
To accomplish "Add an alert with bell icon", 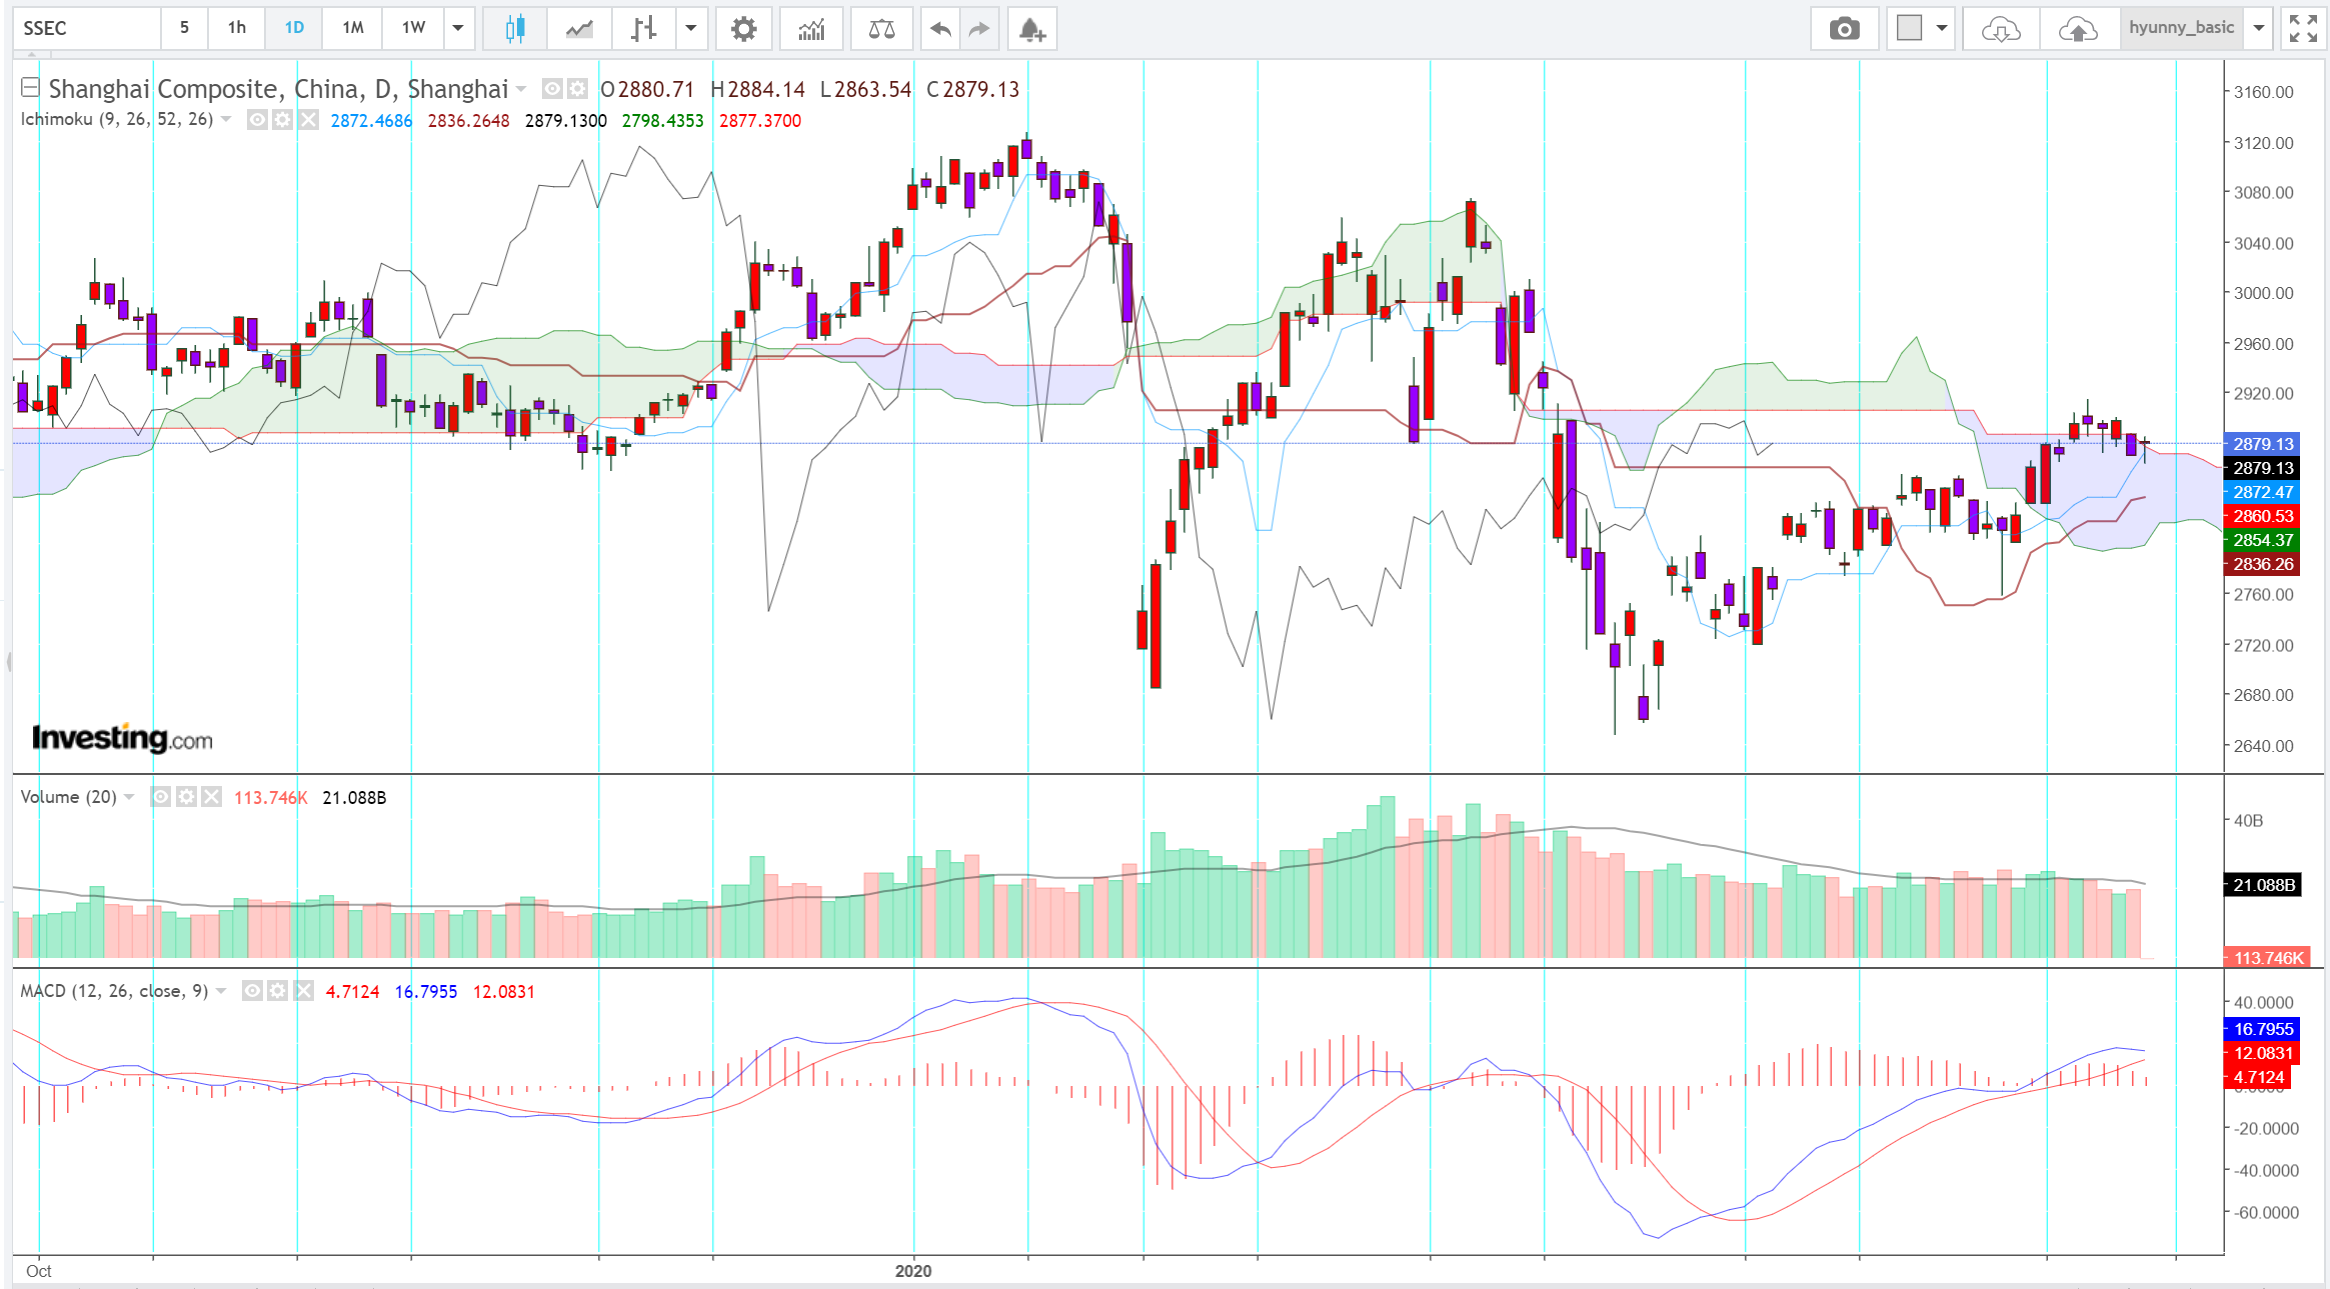I will (x=1032, y=29).
